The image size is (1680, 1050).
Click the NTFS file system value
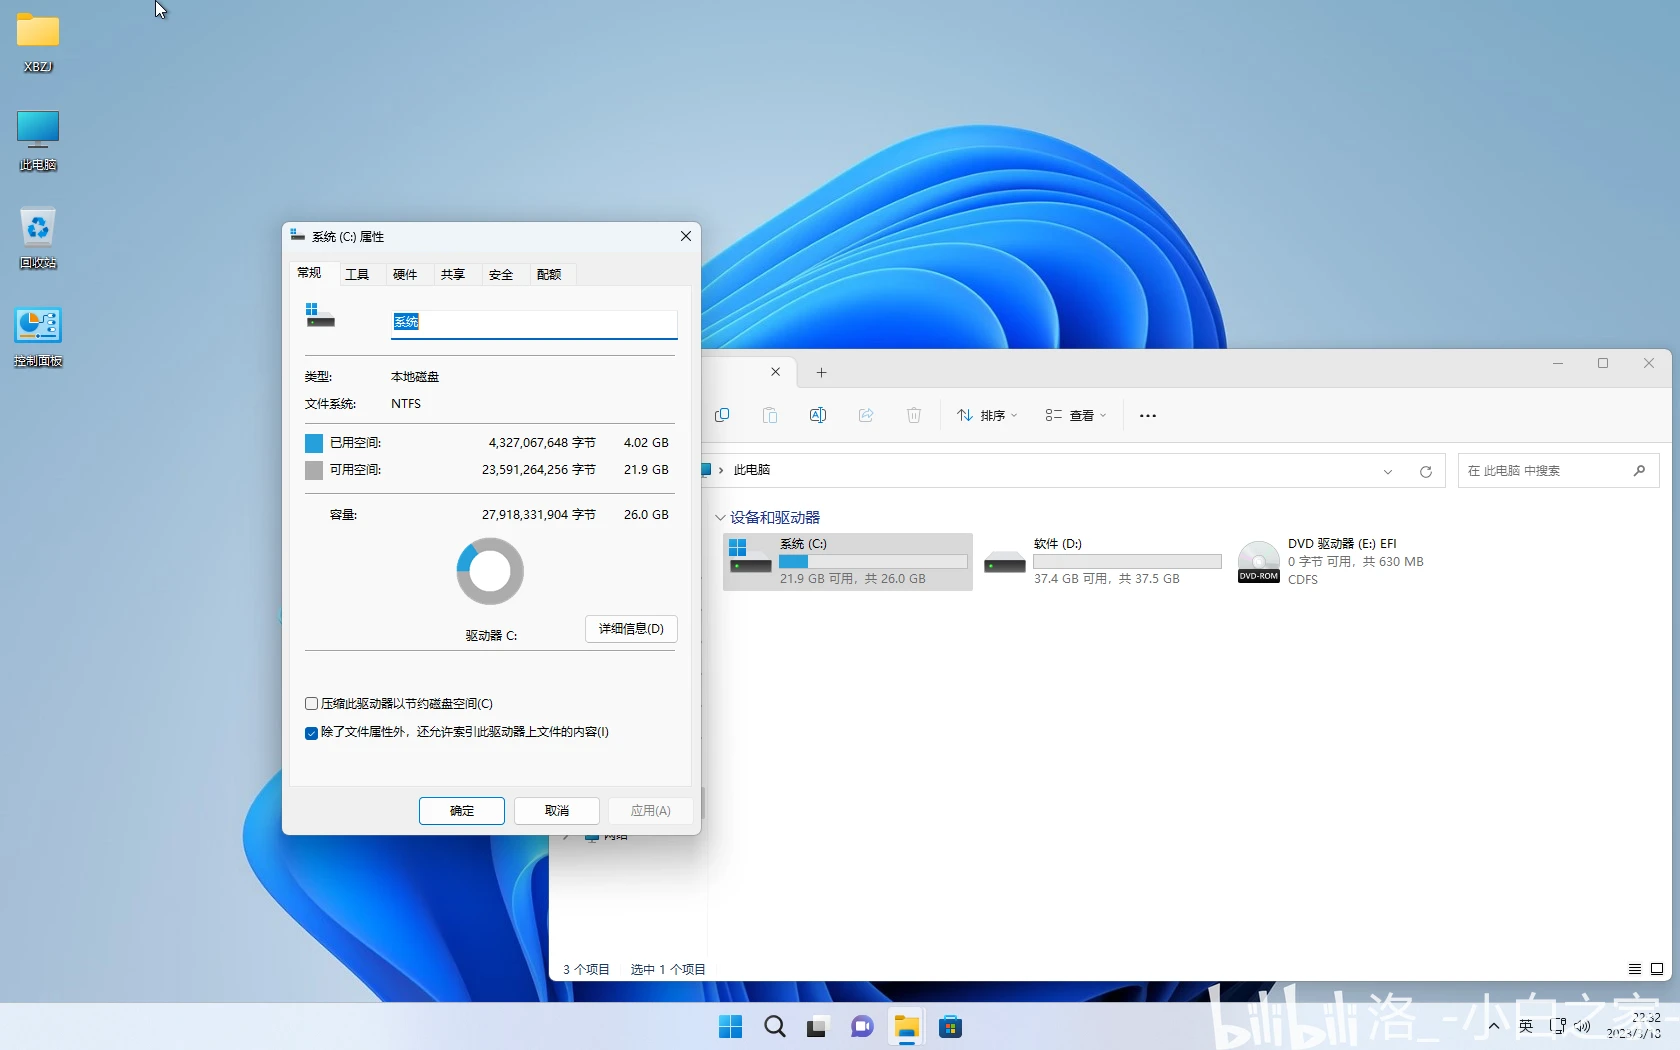406,404
